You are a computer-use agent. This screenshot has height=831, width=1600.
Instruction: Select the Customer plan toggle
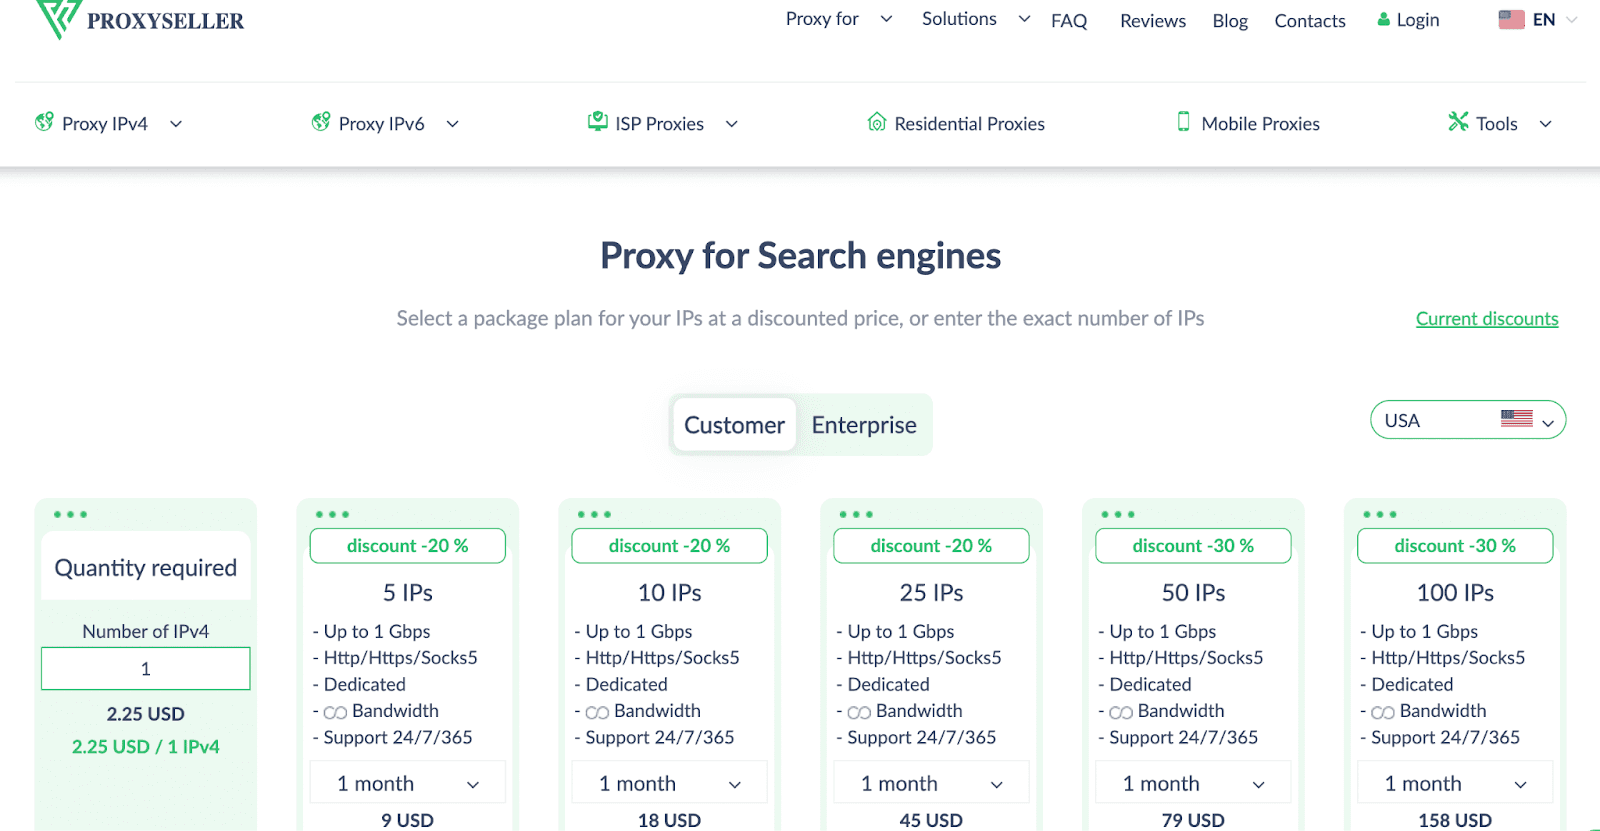click(734, 425)
